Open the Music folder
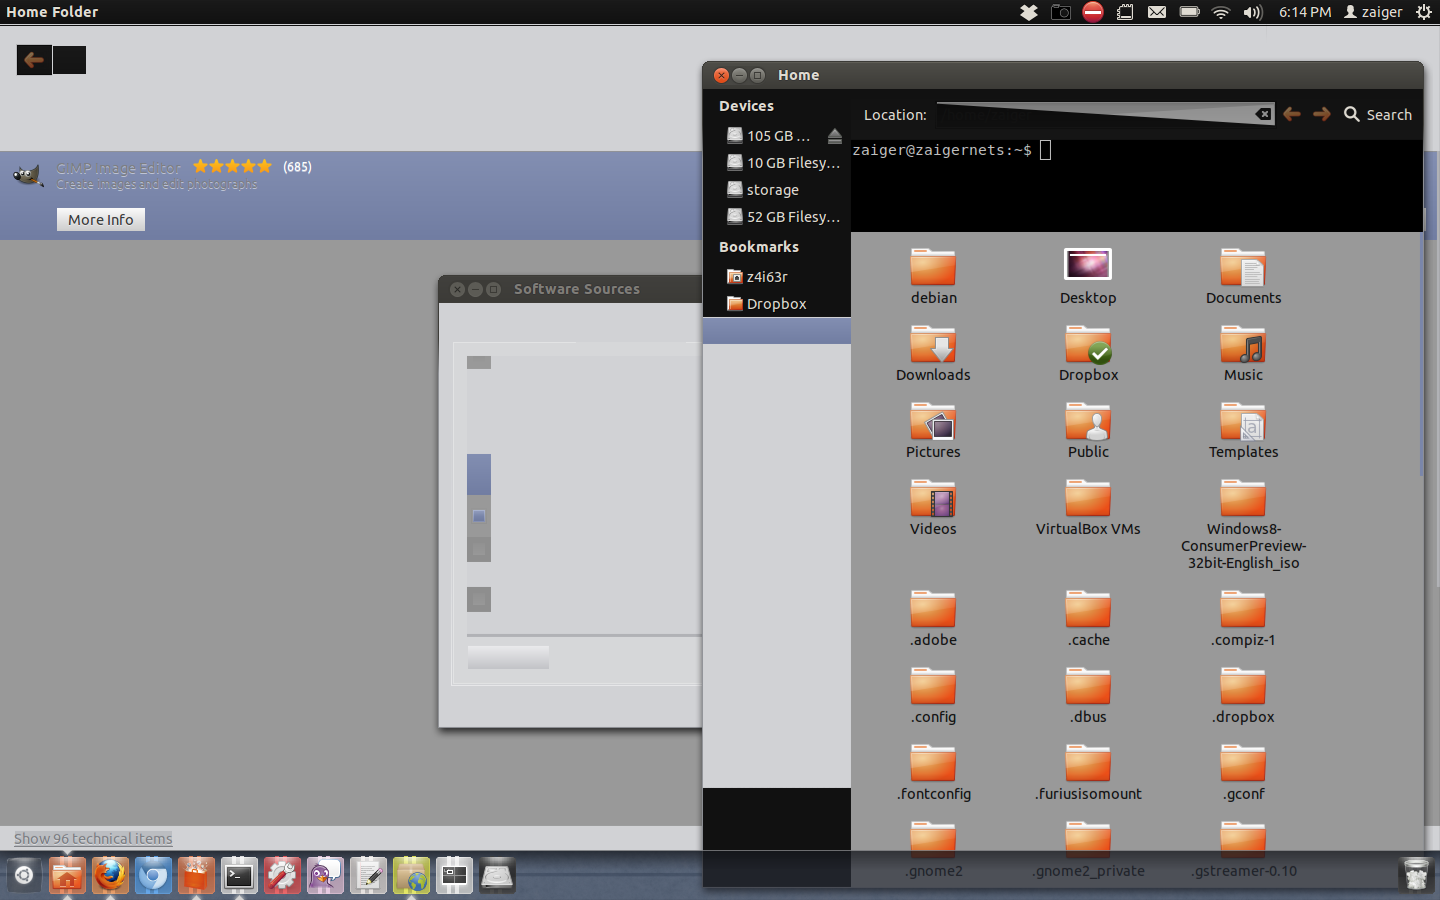 click(1243, 354)
